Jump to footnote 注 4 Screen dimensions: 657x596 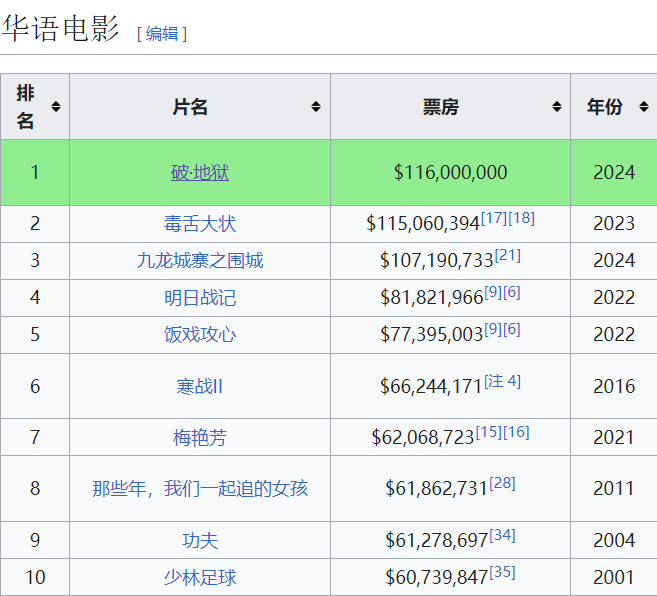click(x=502, y=381)
